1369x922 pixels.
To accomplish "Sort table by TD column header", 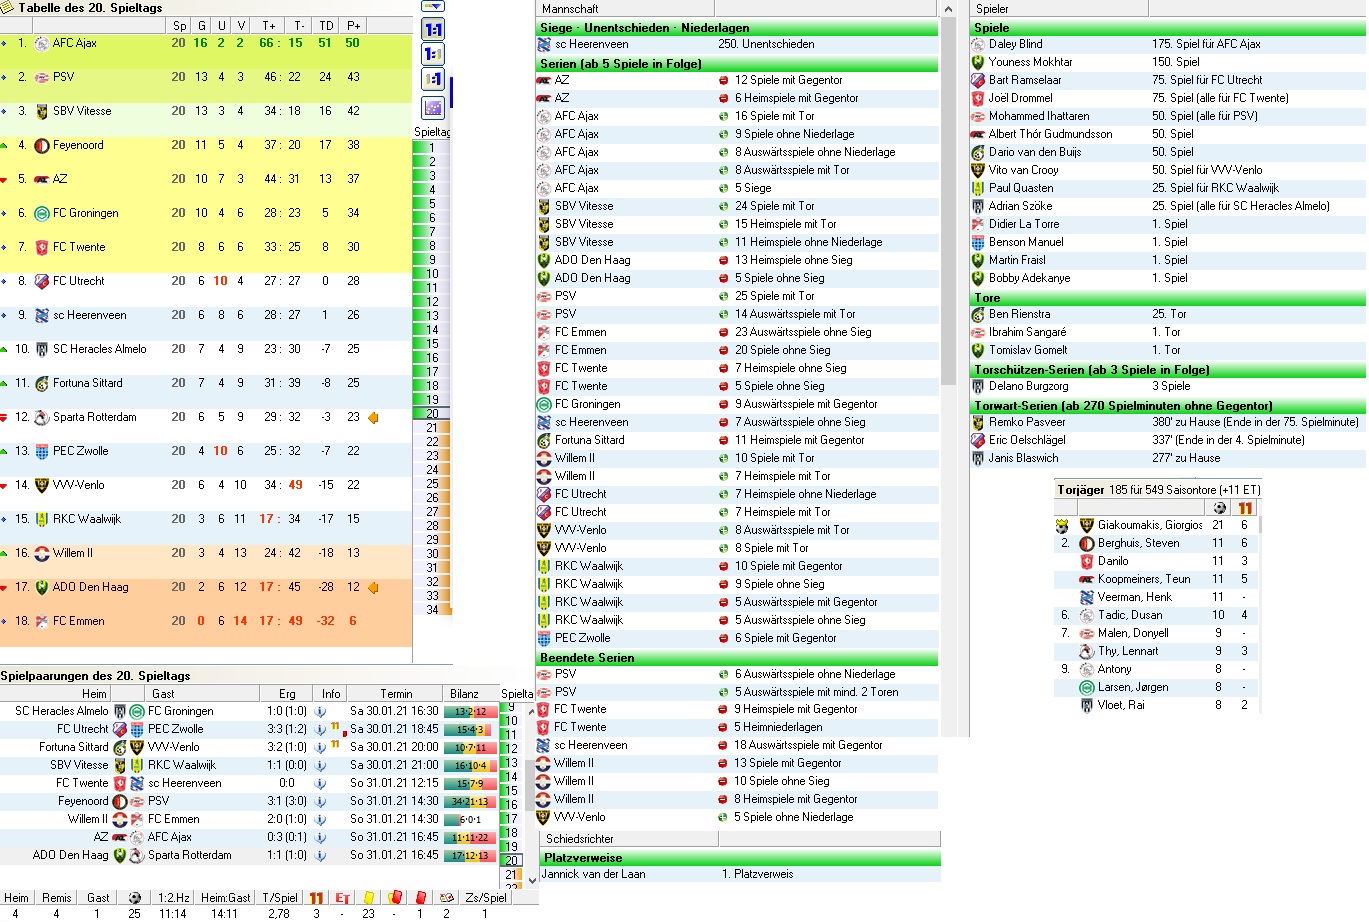I will [326, 26].
